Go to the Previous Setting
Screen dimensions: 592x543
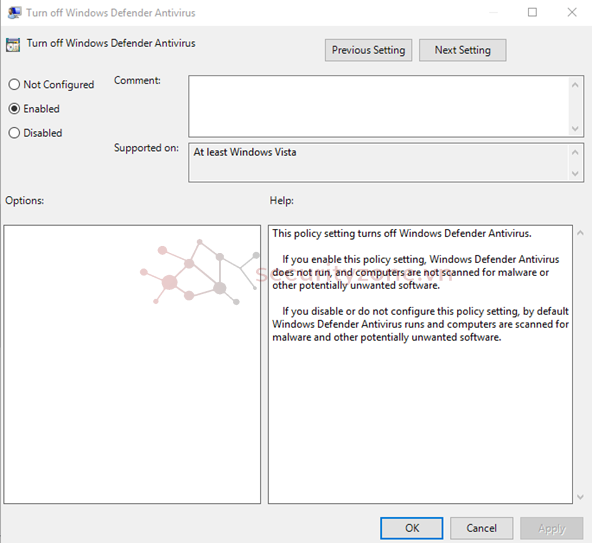tap(368, 50)
